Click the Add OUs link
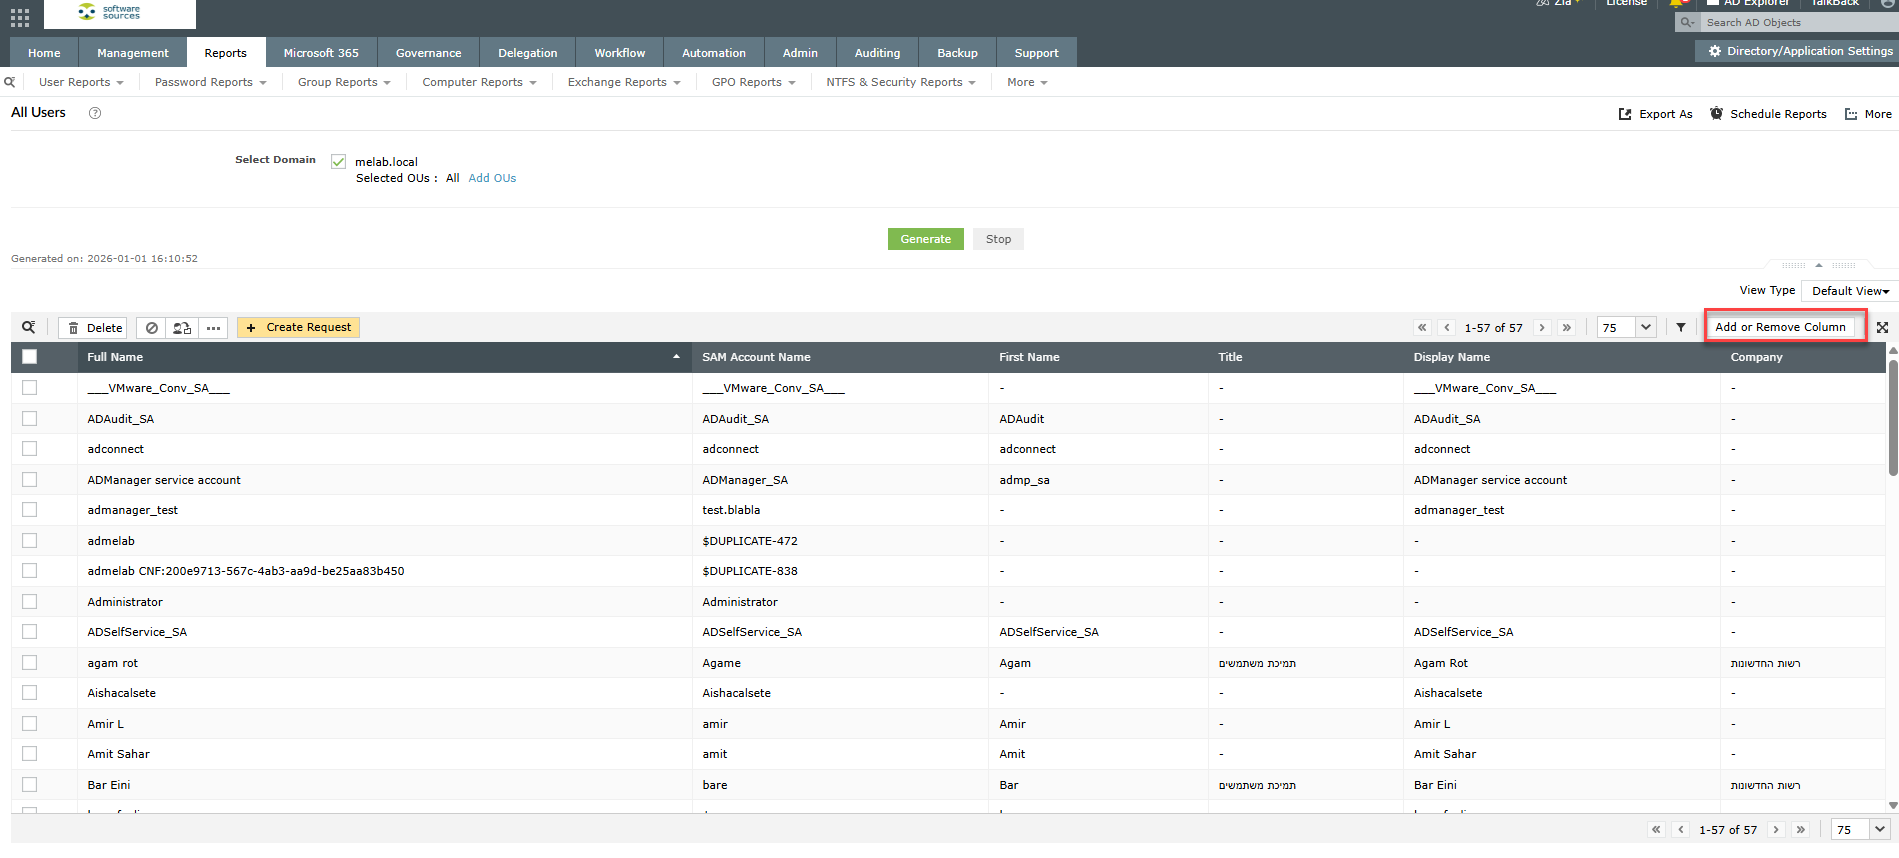The width and height of the screenshot is (1899, 858). (492, 178)
